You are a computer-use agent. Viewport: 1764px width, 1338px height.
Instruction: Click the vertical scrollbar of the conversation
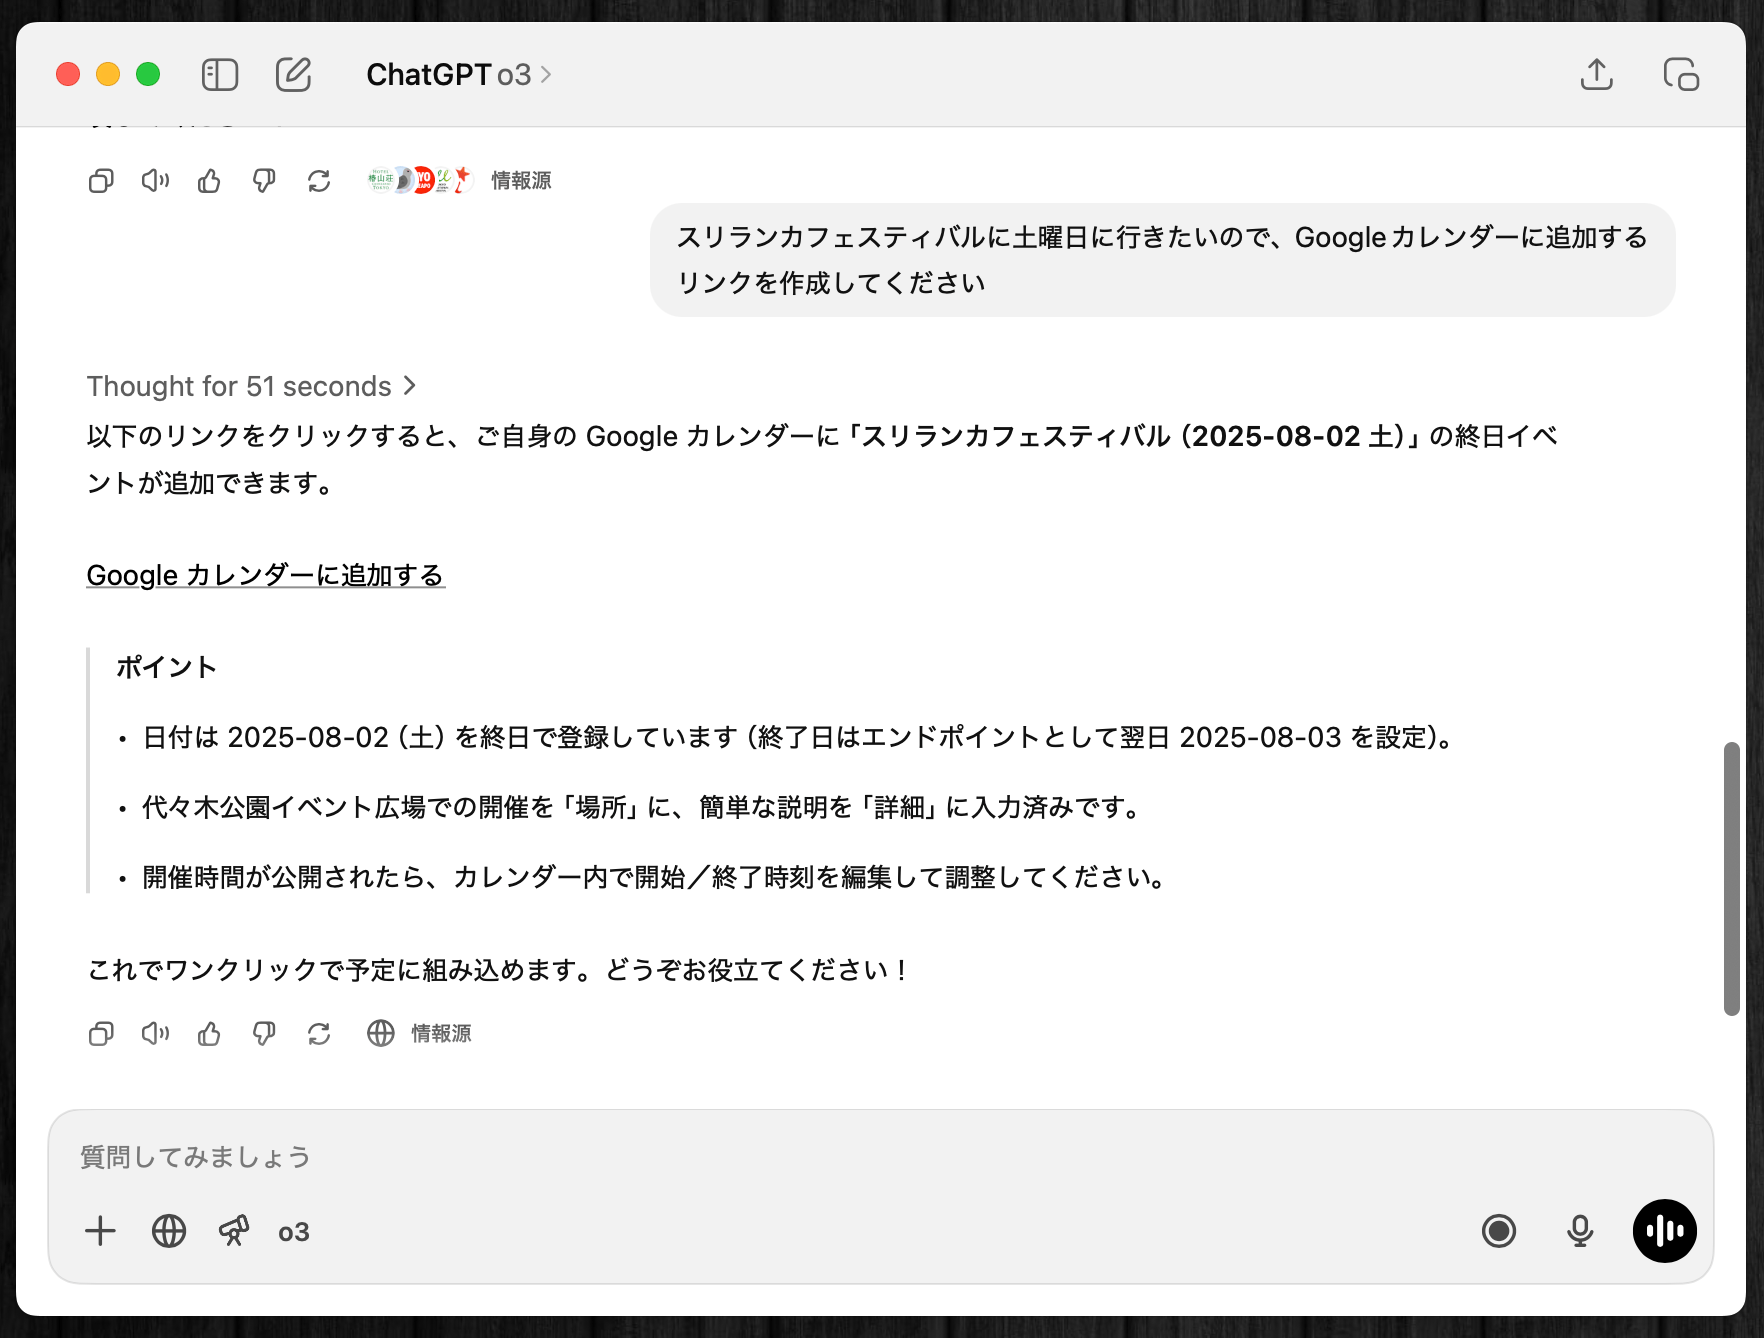coord(1731,878)
